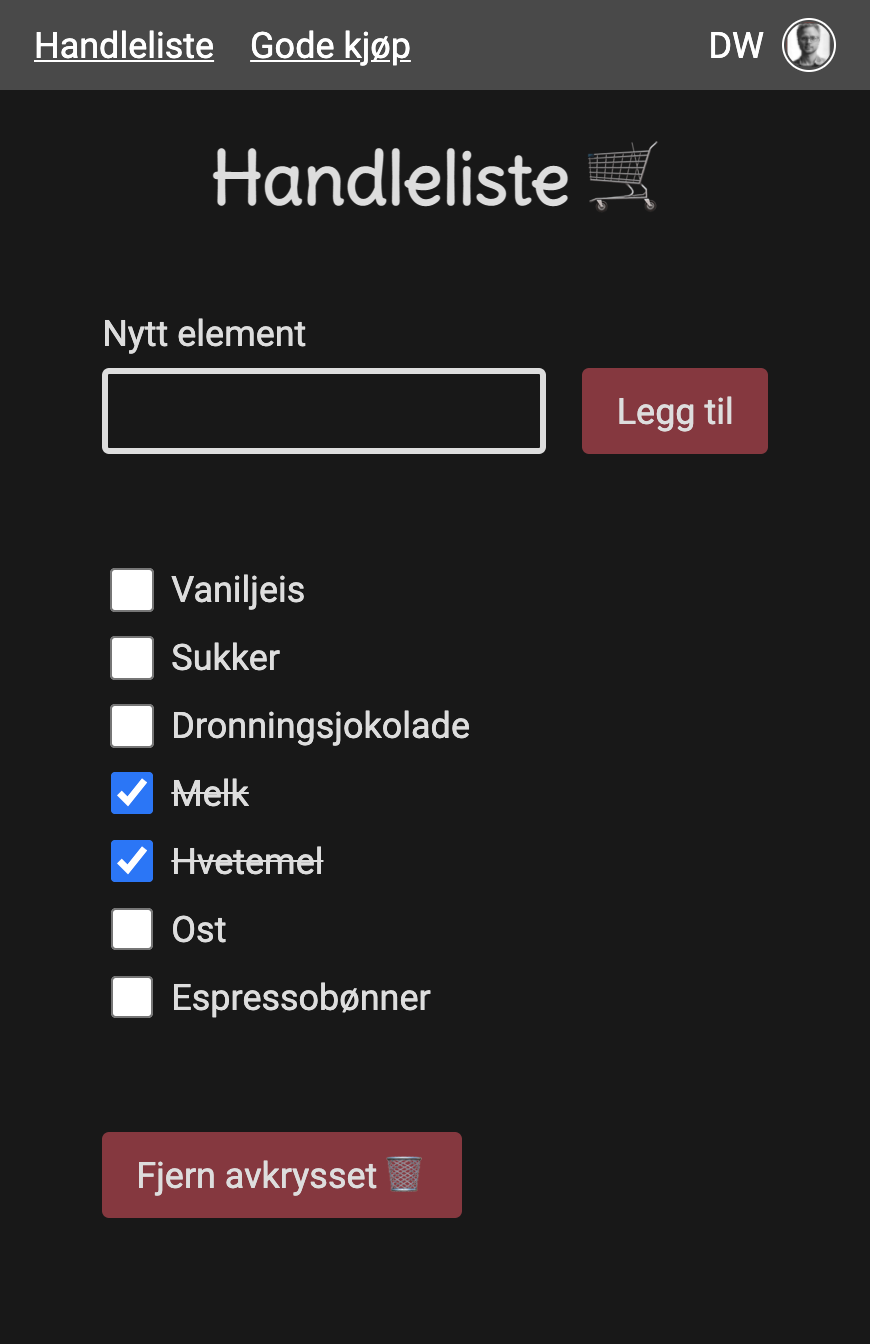Click the Nytt element label

pos(204,333)
